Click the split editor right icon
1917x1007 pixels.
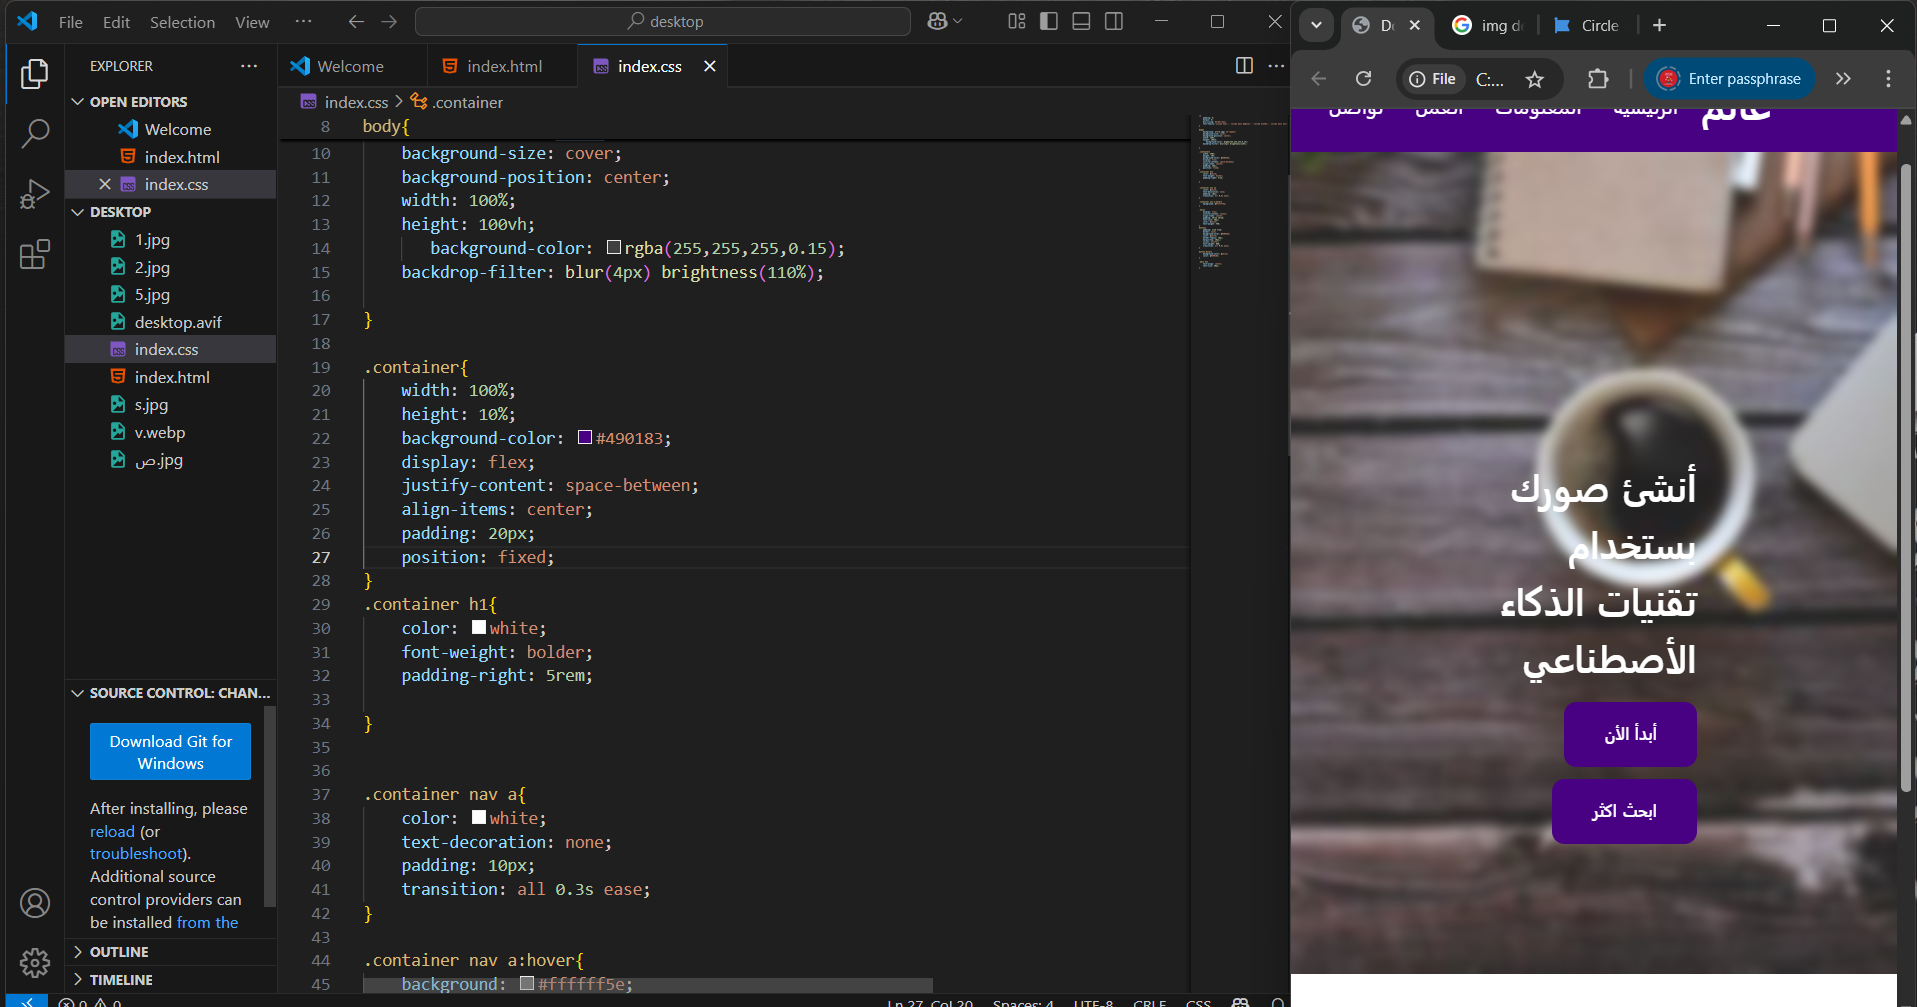[1244, 66]
